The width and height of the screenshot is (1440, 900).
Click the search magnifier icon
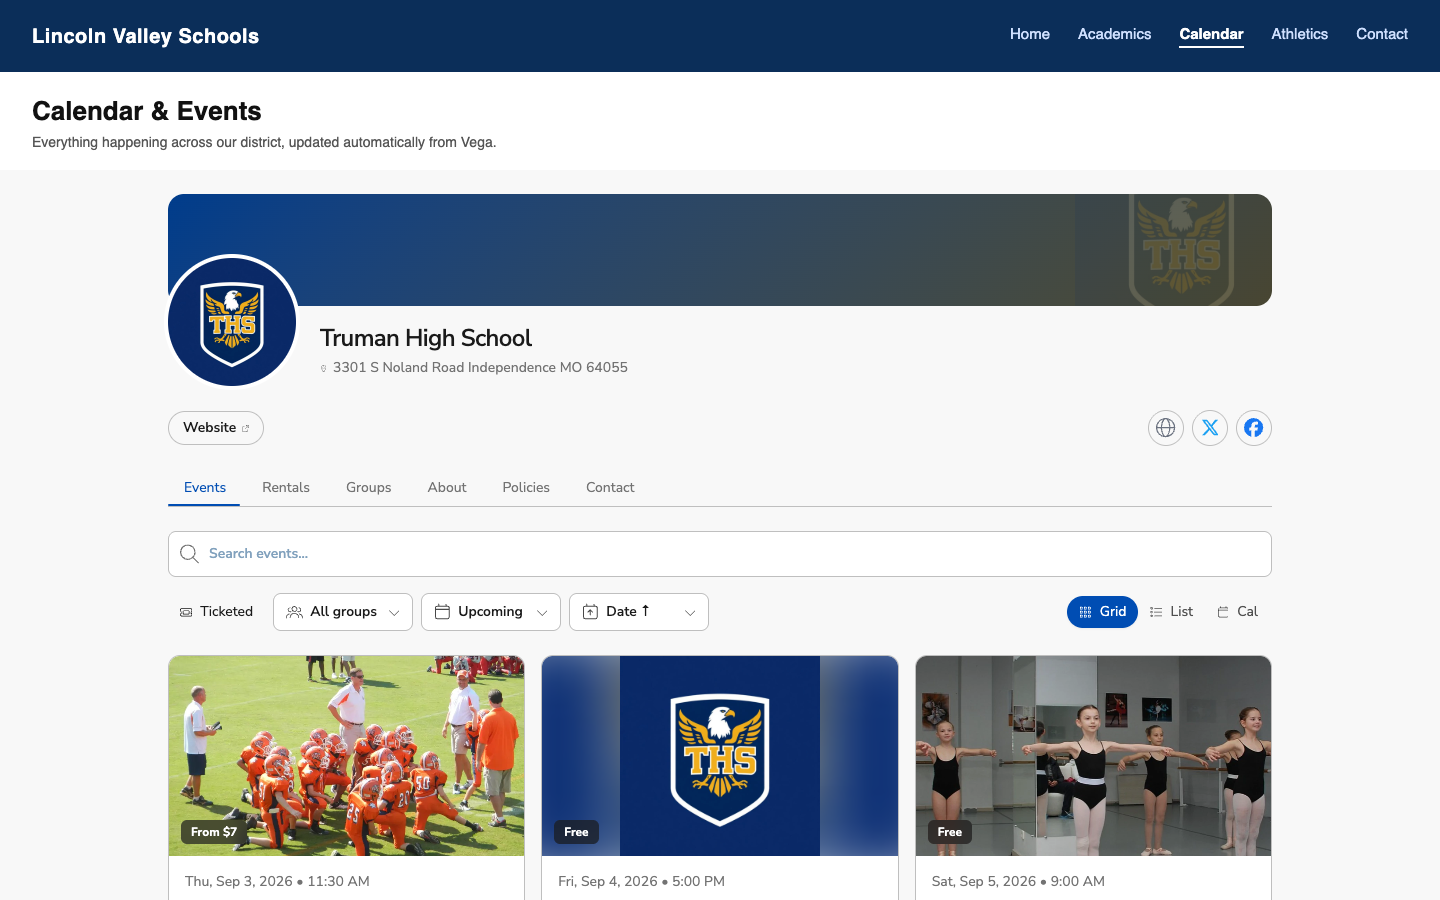pyautogui.click(x=189, y=554)
